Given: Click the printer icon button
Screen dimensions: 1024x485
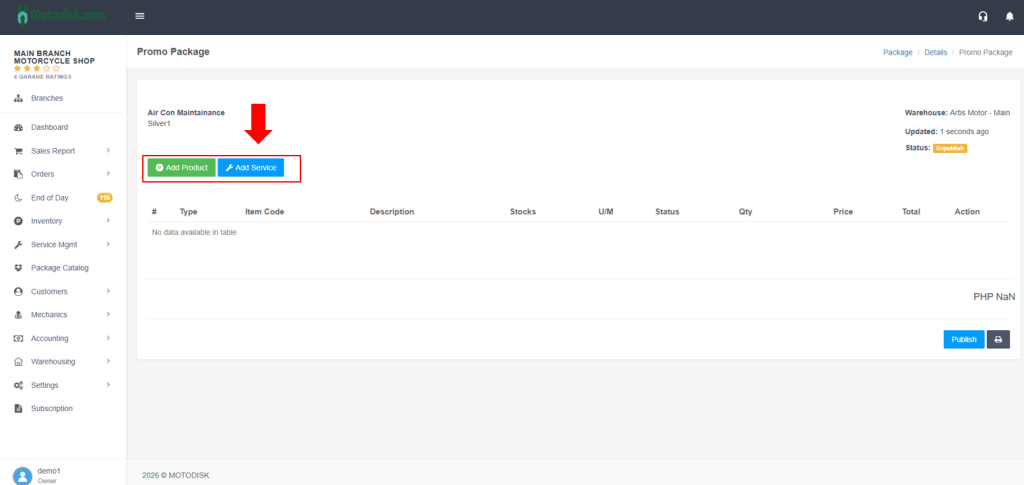Looking at the screenshot, I should point(998,339).
